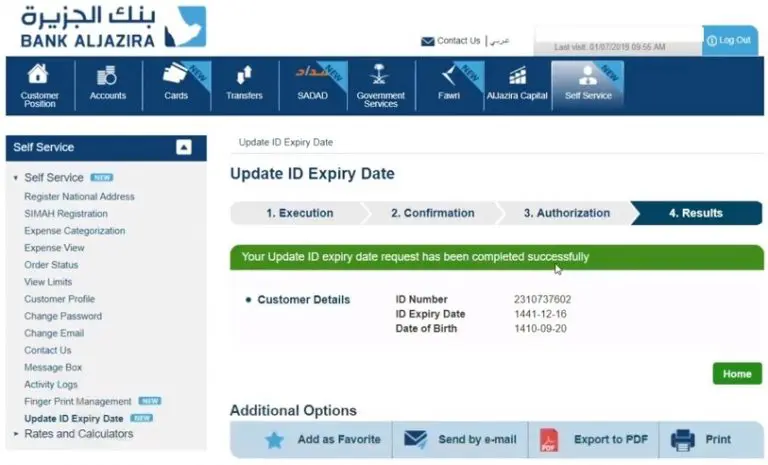The width and height of the screenshot is (768, 465).
Task: Click the Update ID Expiry Date breadcrumb
Action: tap(286, 142)
